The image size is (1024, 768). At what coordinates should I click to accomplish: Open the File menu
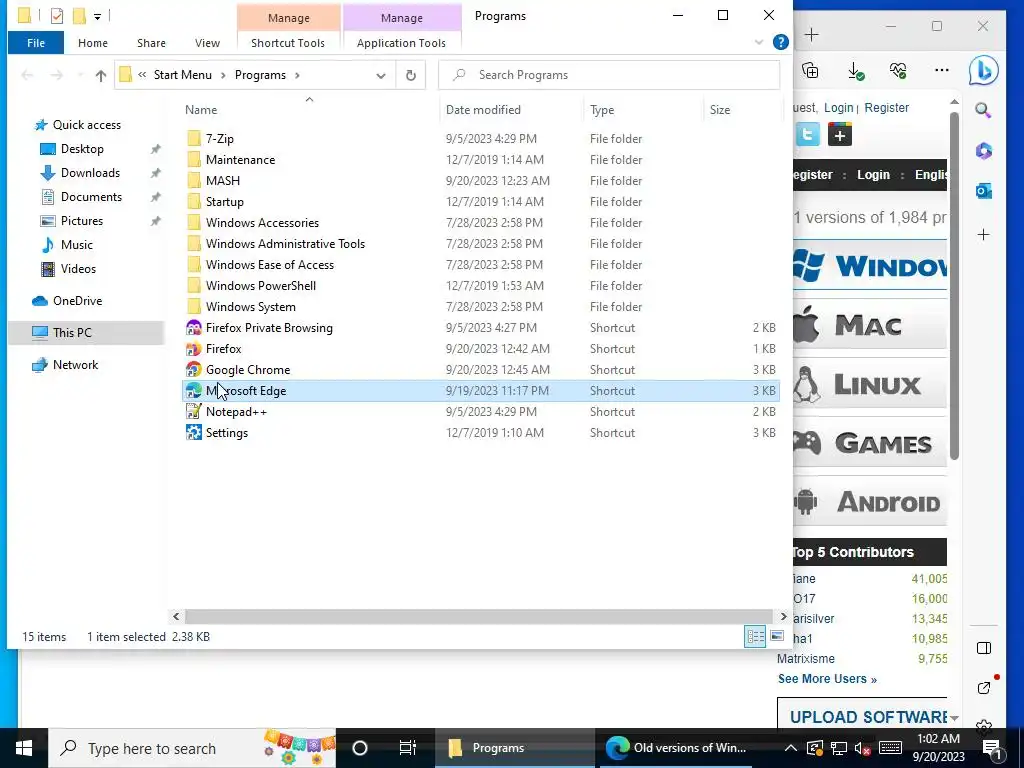(36, 43)
